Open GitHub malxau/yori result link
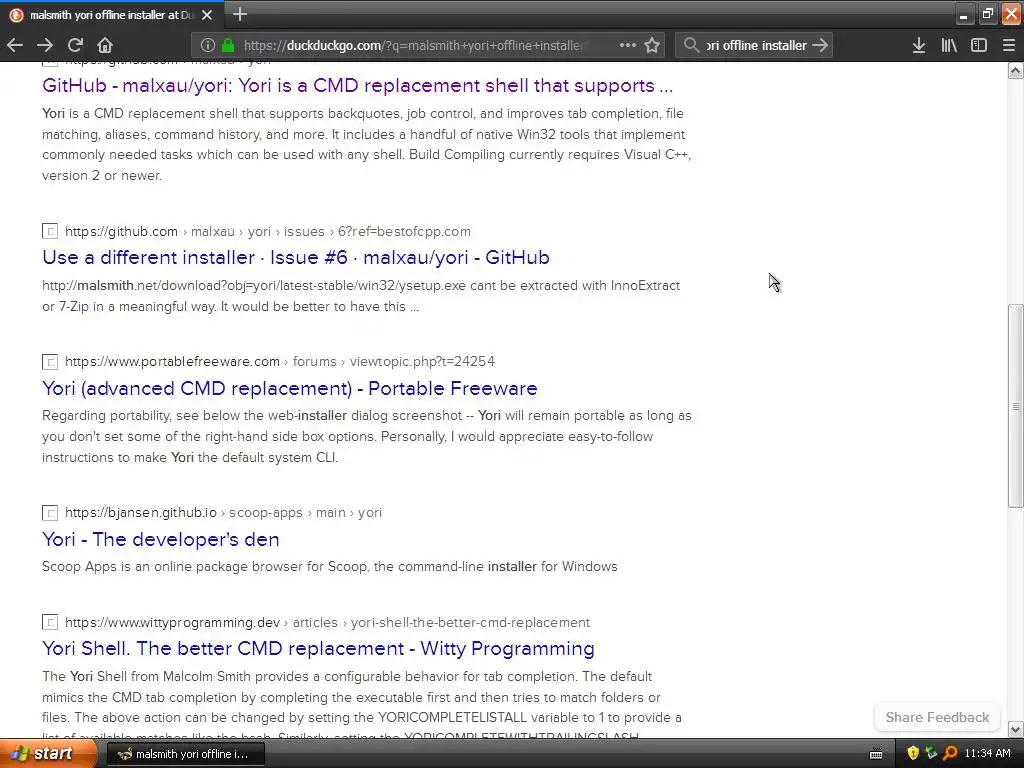Screen dimensions: 1024x768 point(357,86)
